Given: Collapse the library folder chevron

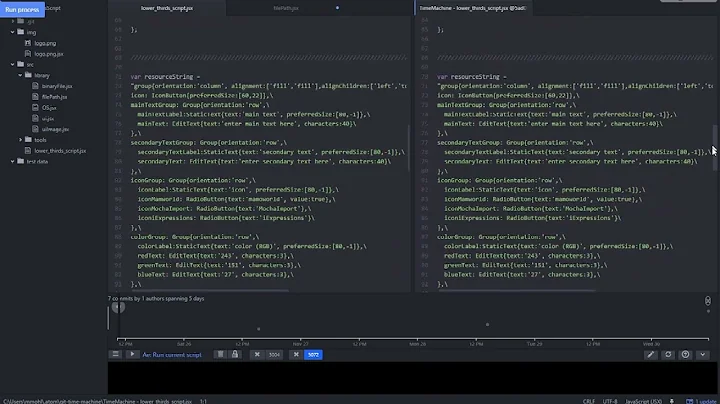Looking at the screenshot, I should [x=20, y=75].
